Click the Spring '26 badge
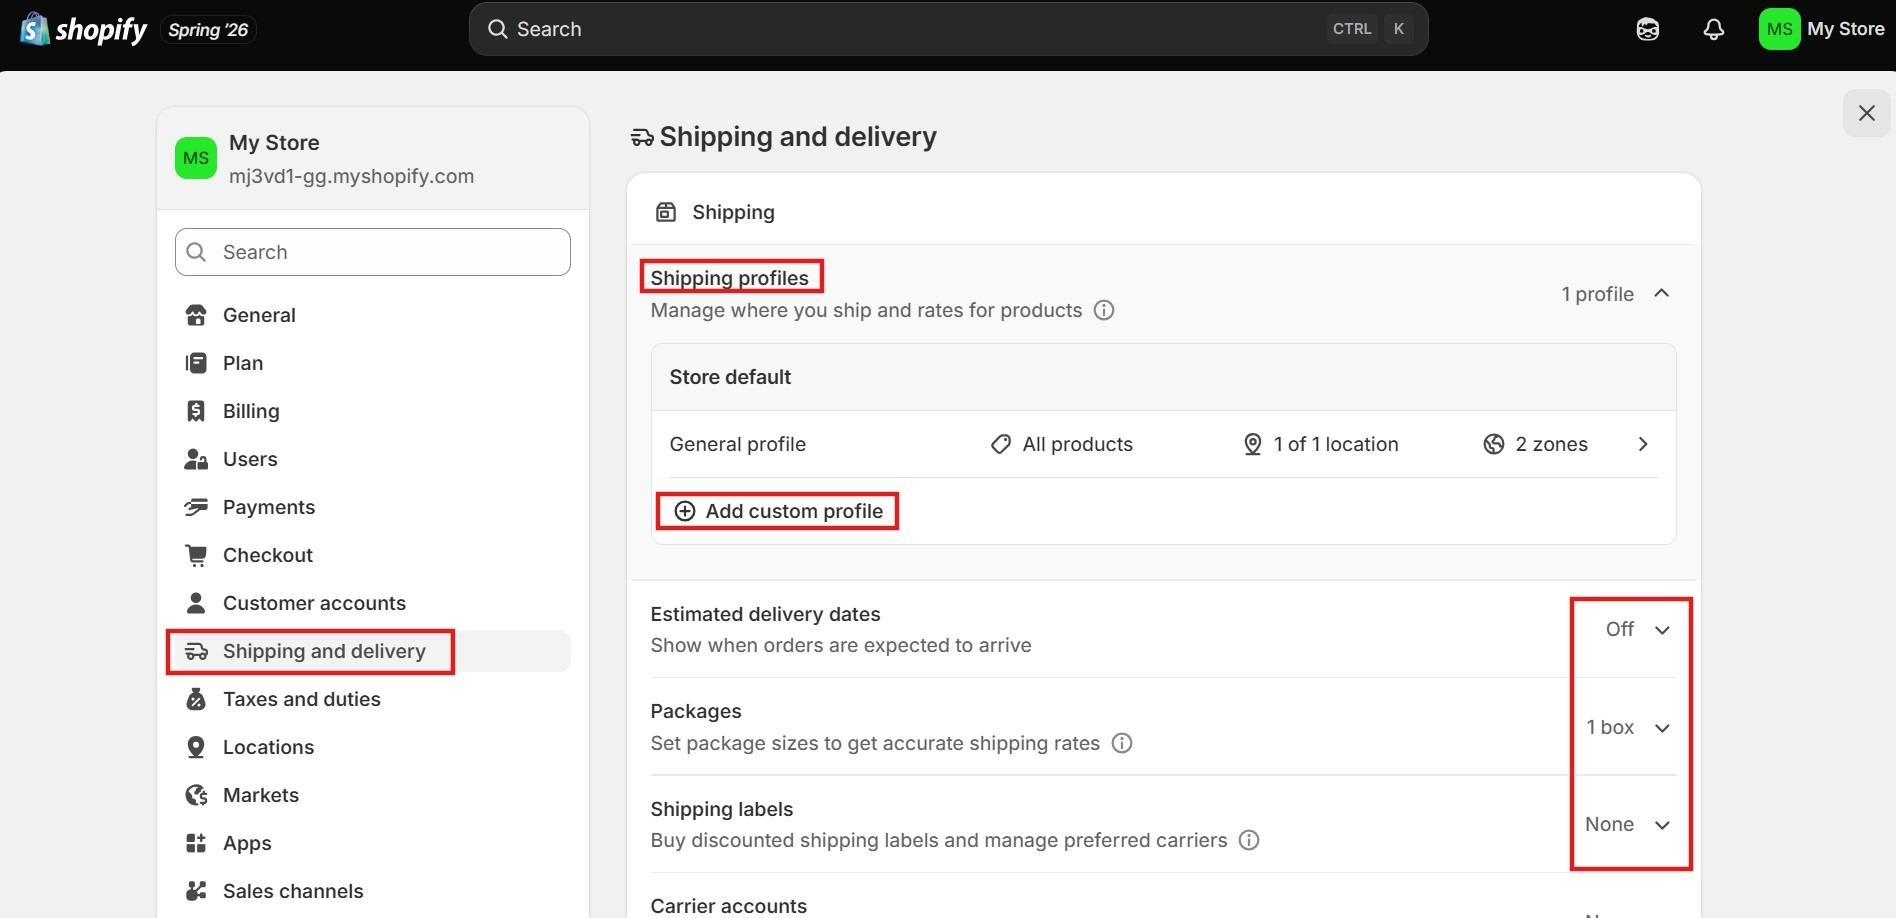Screen dimensions: 1896x918 coord(208,30)
